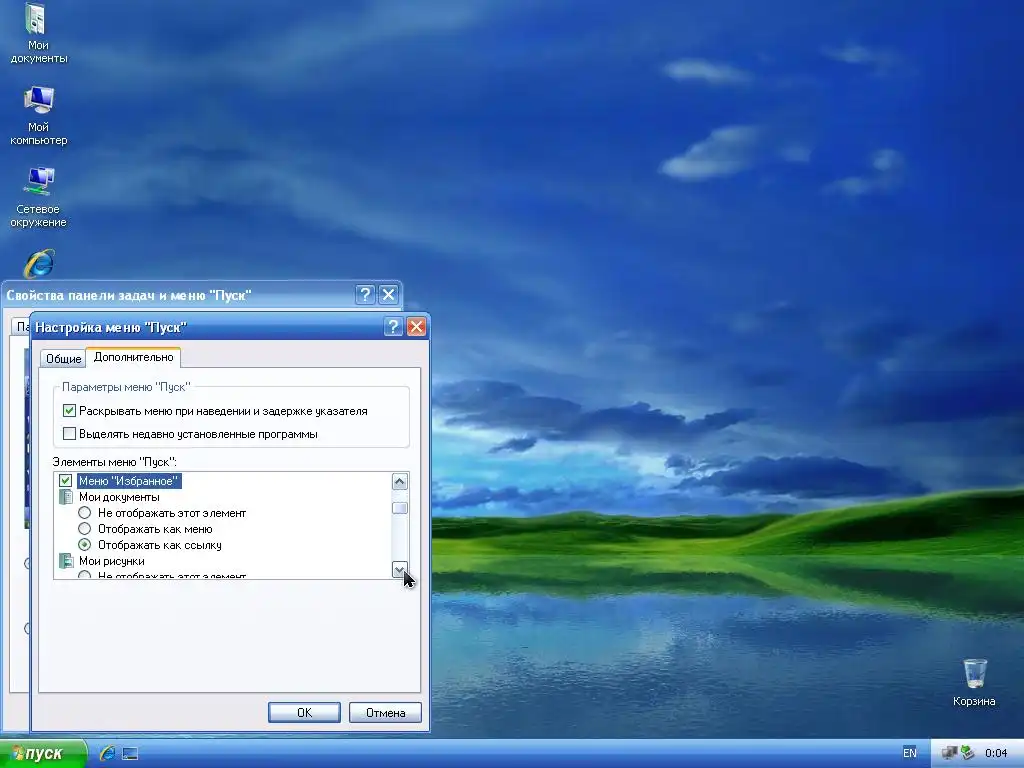Select the My Computer desktop icon
1024x768 pixels.
point(38,115)
